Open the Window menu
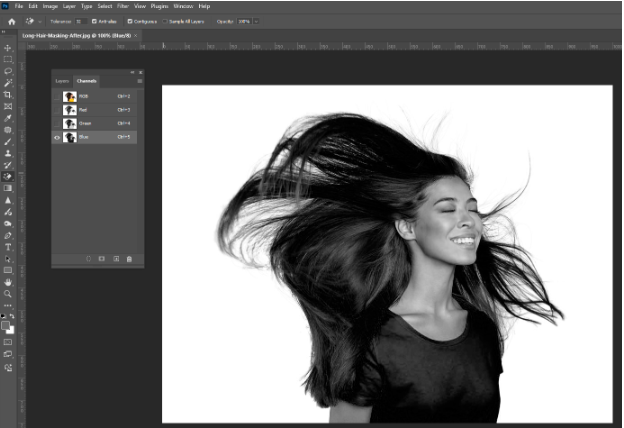 (x=183, y=6)
